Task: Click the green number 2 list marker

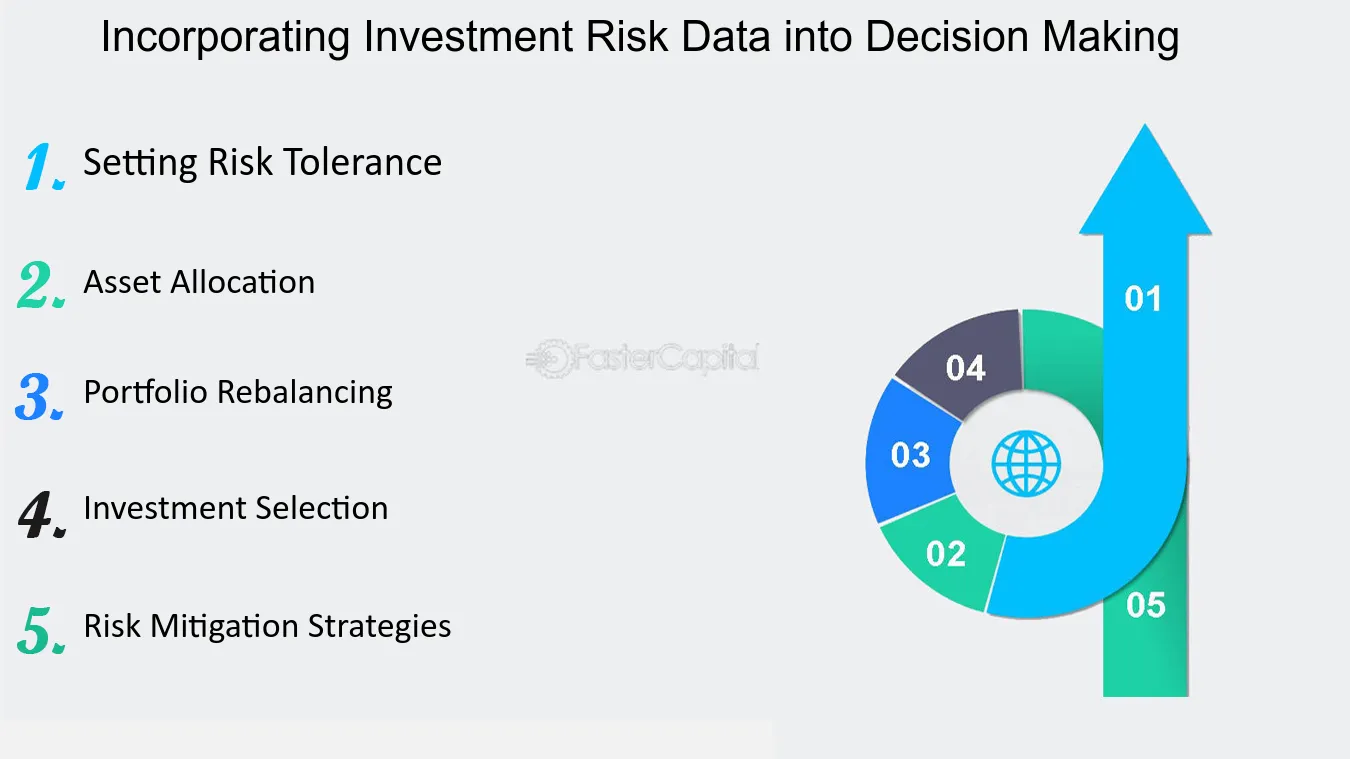Action: pos(41,285)
